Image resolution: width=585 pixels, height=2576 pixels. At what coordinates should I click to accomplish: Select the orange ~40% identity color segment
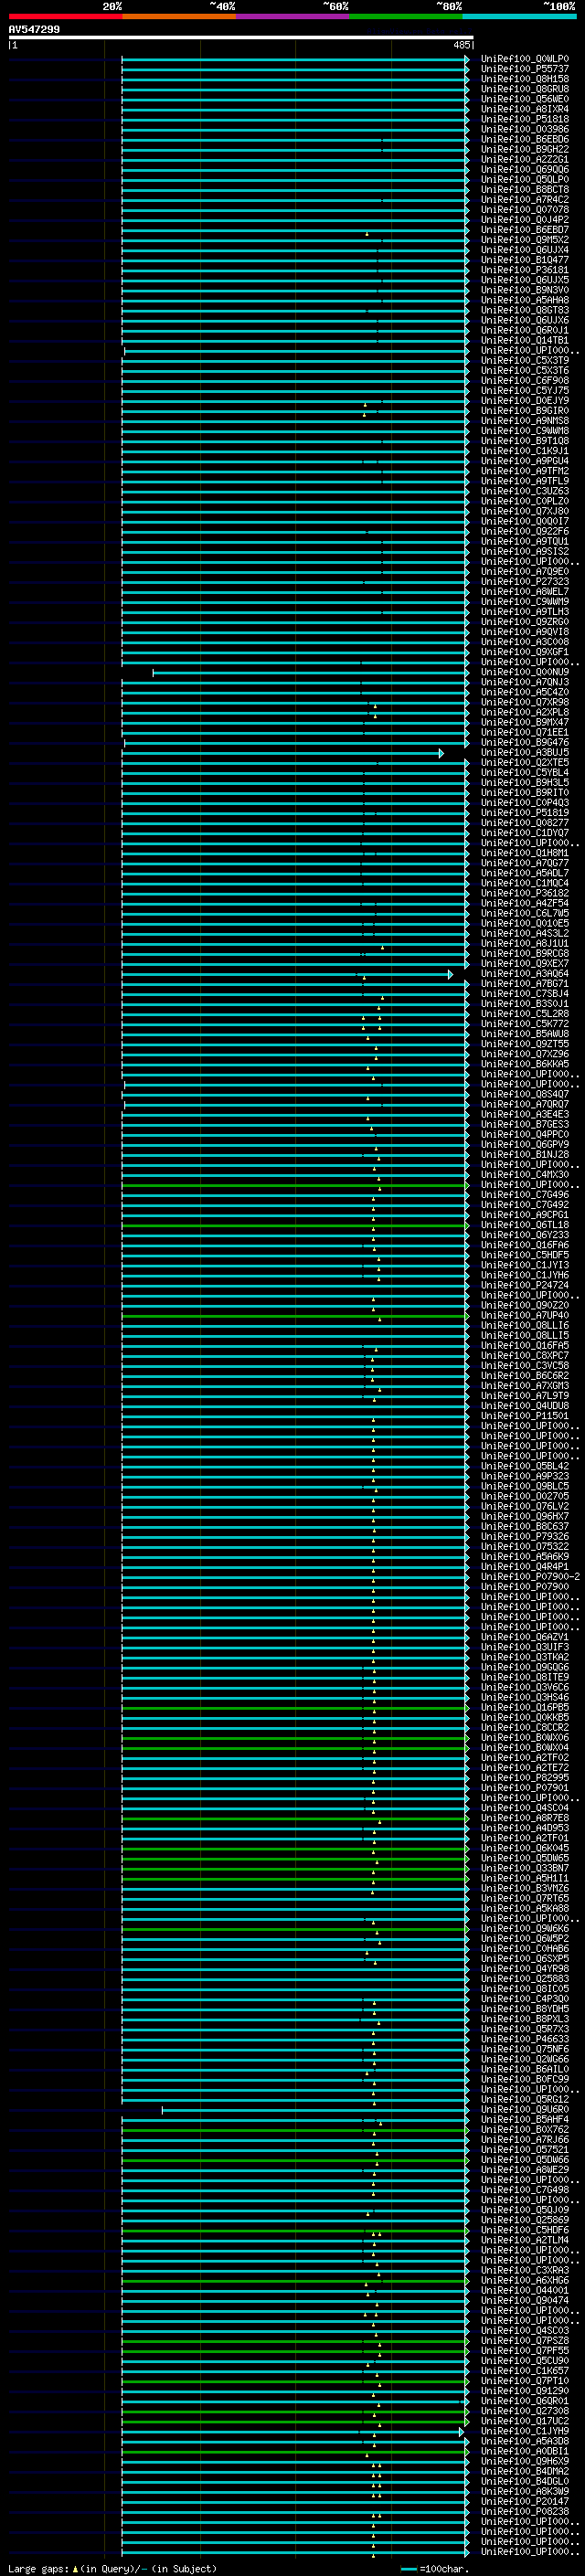(179, 16)
